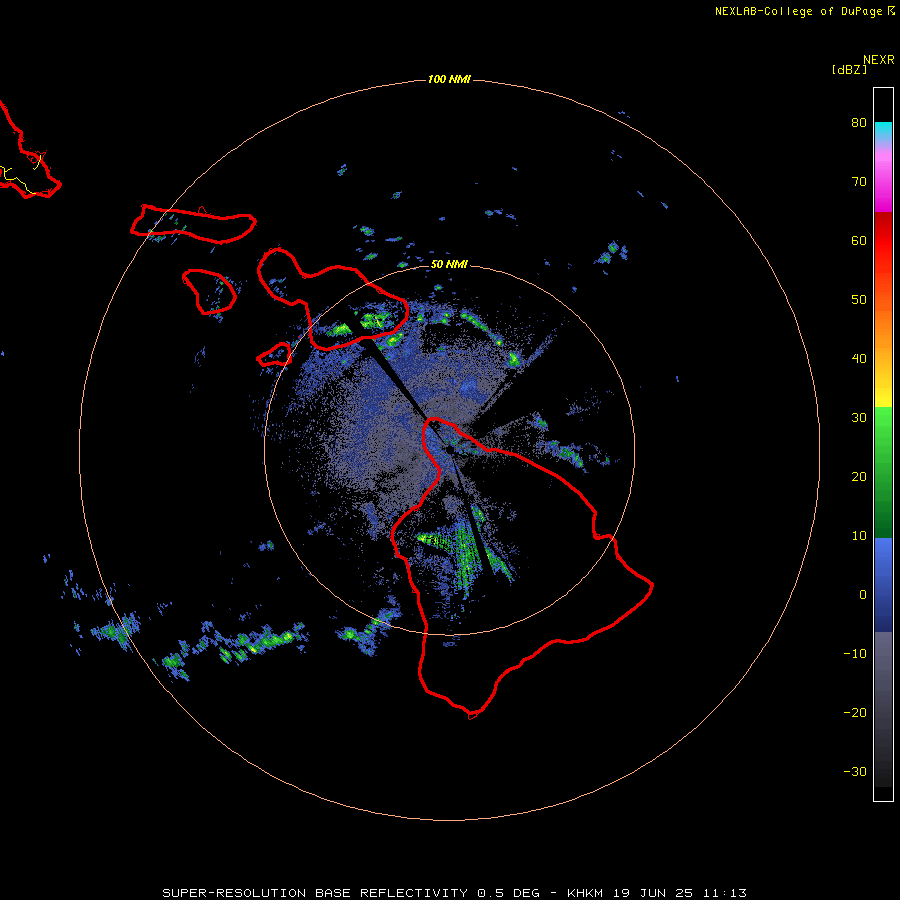
Task: Click the -10 dBZ scale value
Action: tap(855, 654)
